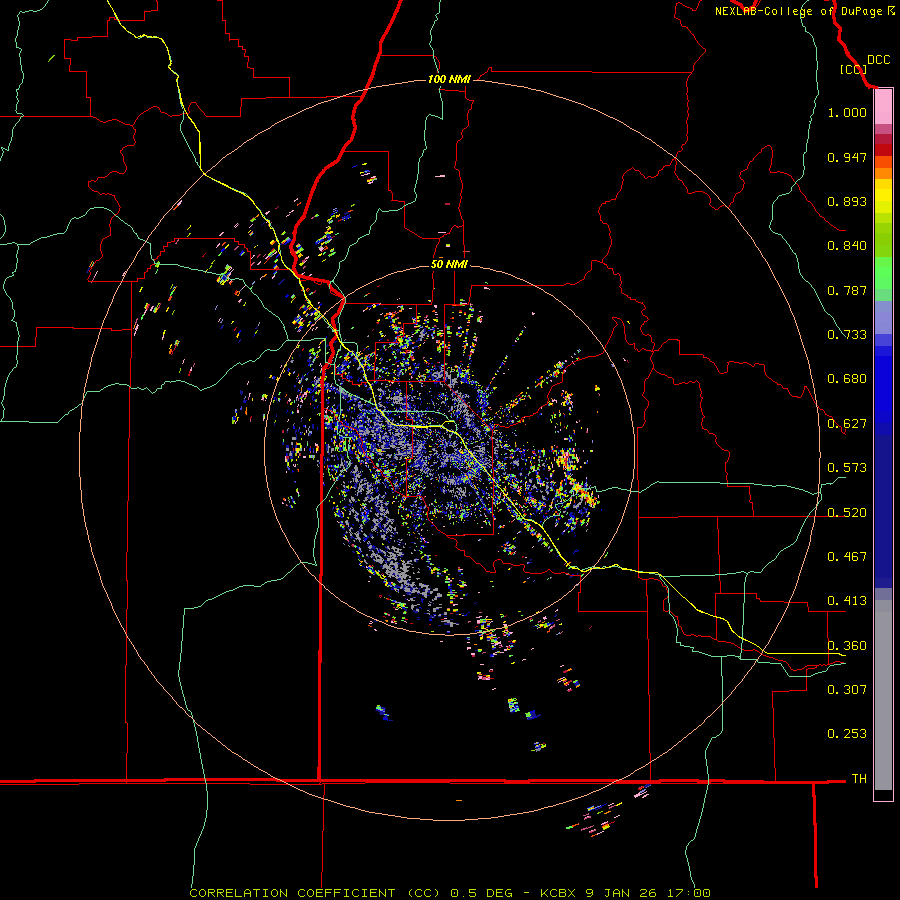This screenshot has width=900, height=900.
Task: Click the 0.520 scale value
Action: click(x=847, y=513)
